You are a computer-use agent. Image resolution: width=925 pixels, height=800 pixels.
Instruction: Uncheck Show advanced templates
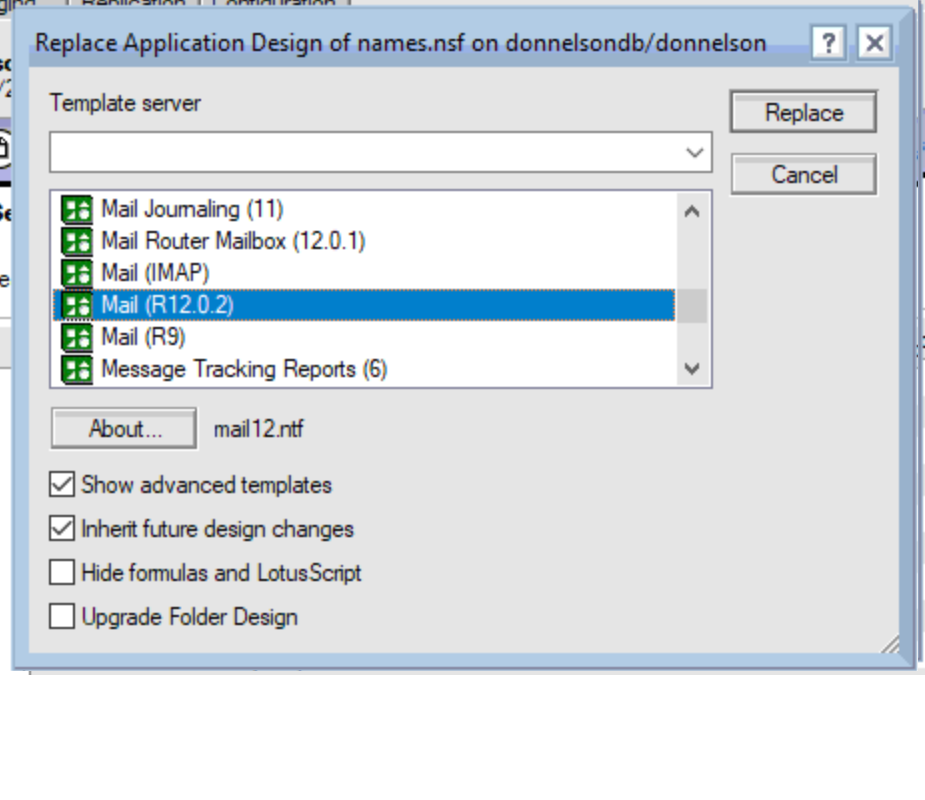[62, 484]
